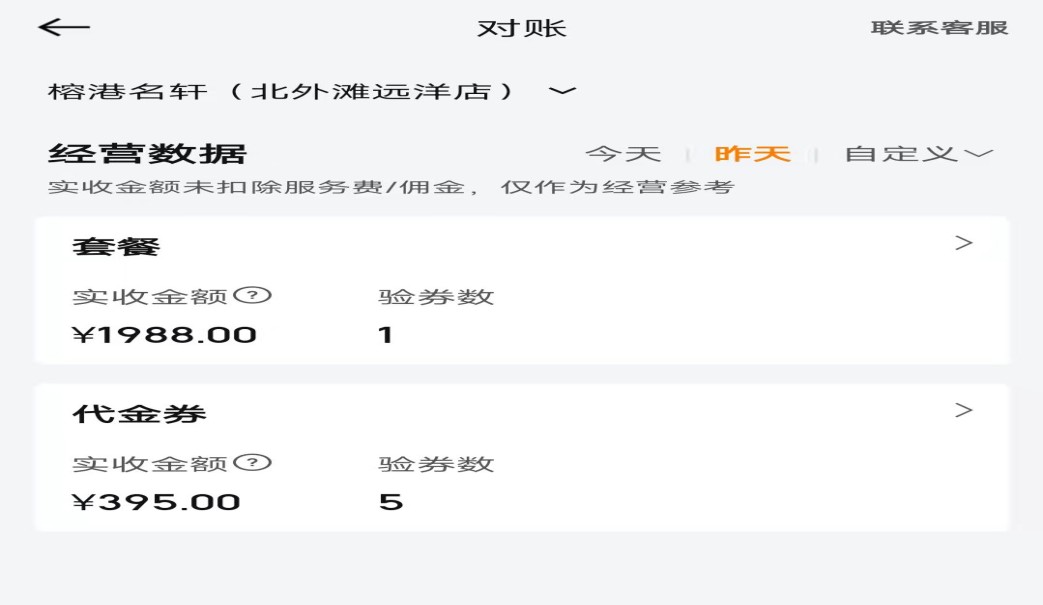Open the 自定义 date range dropdown

918,154
